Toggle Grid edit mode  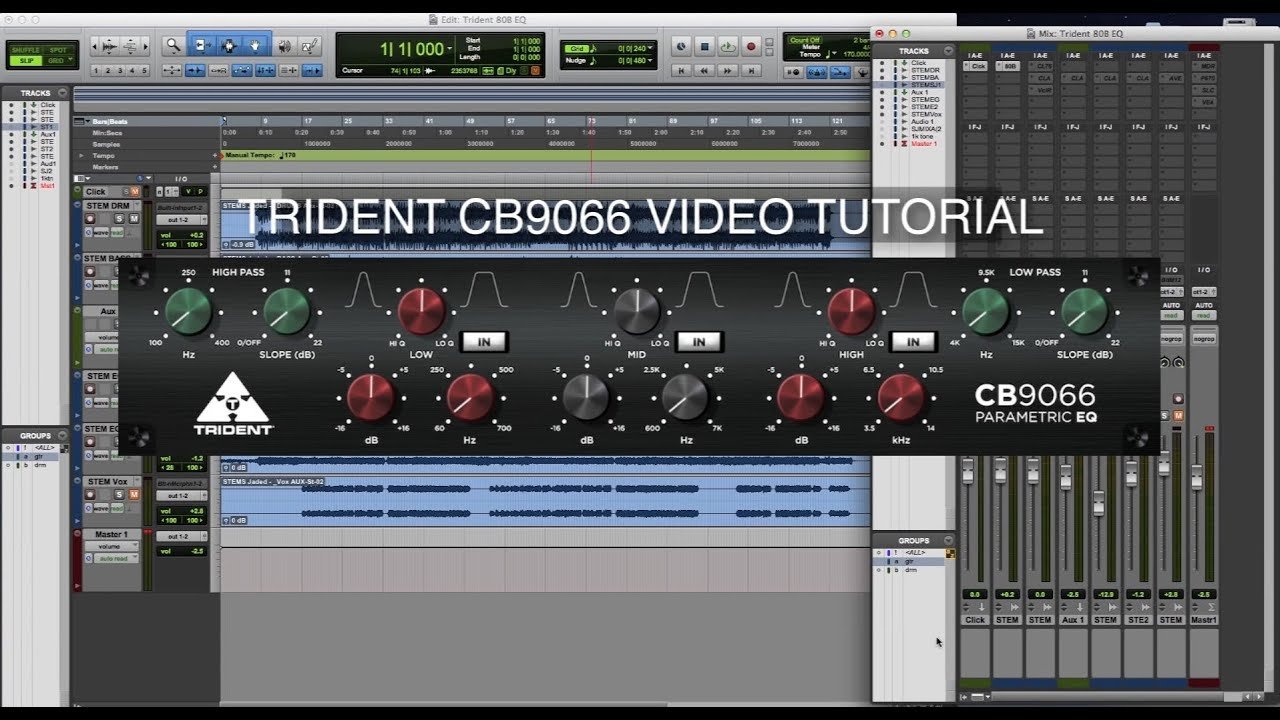(x=56, y=60)
